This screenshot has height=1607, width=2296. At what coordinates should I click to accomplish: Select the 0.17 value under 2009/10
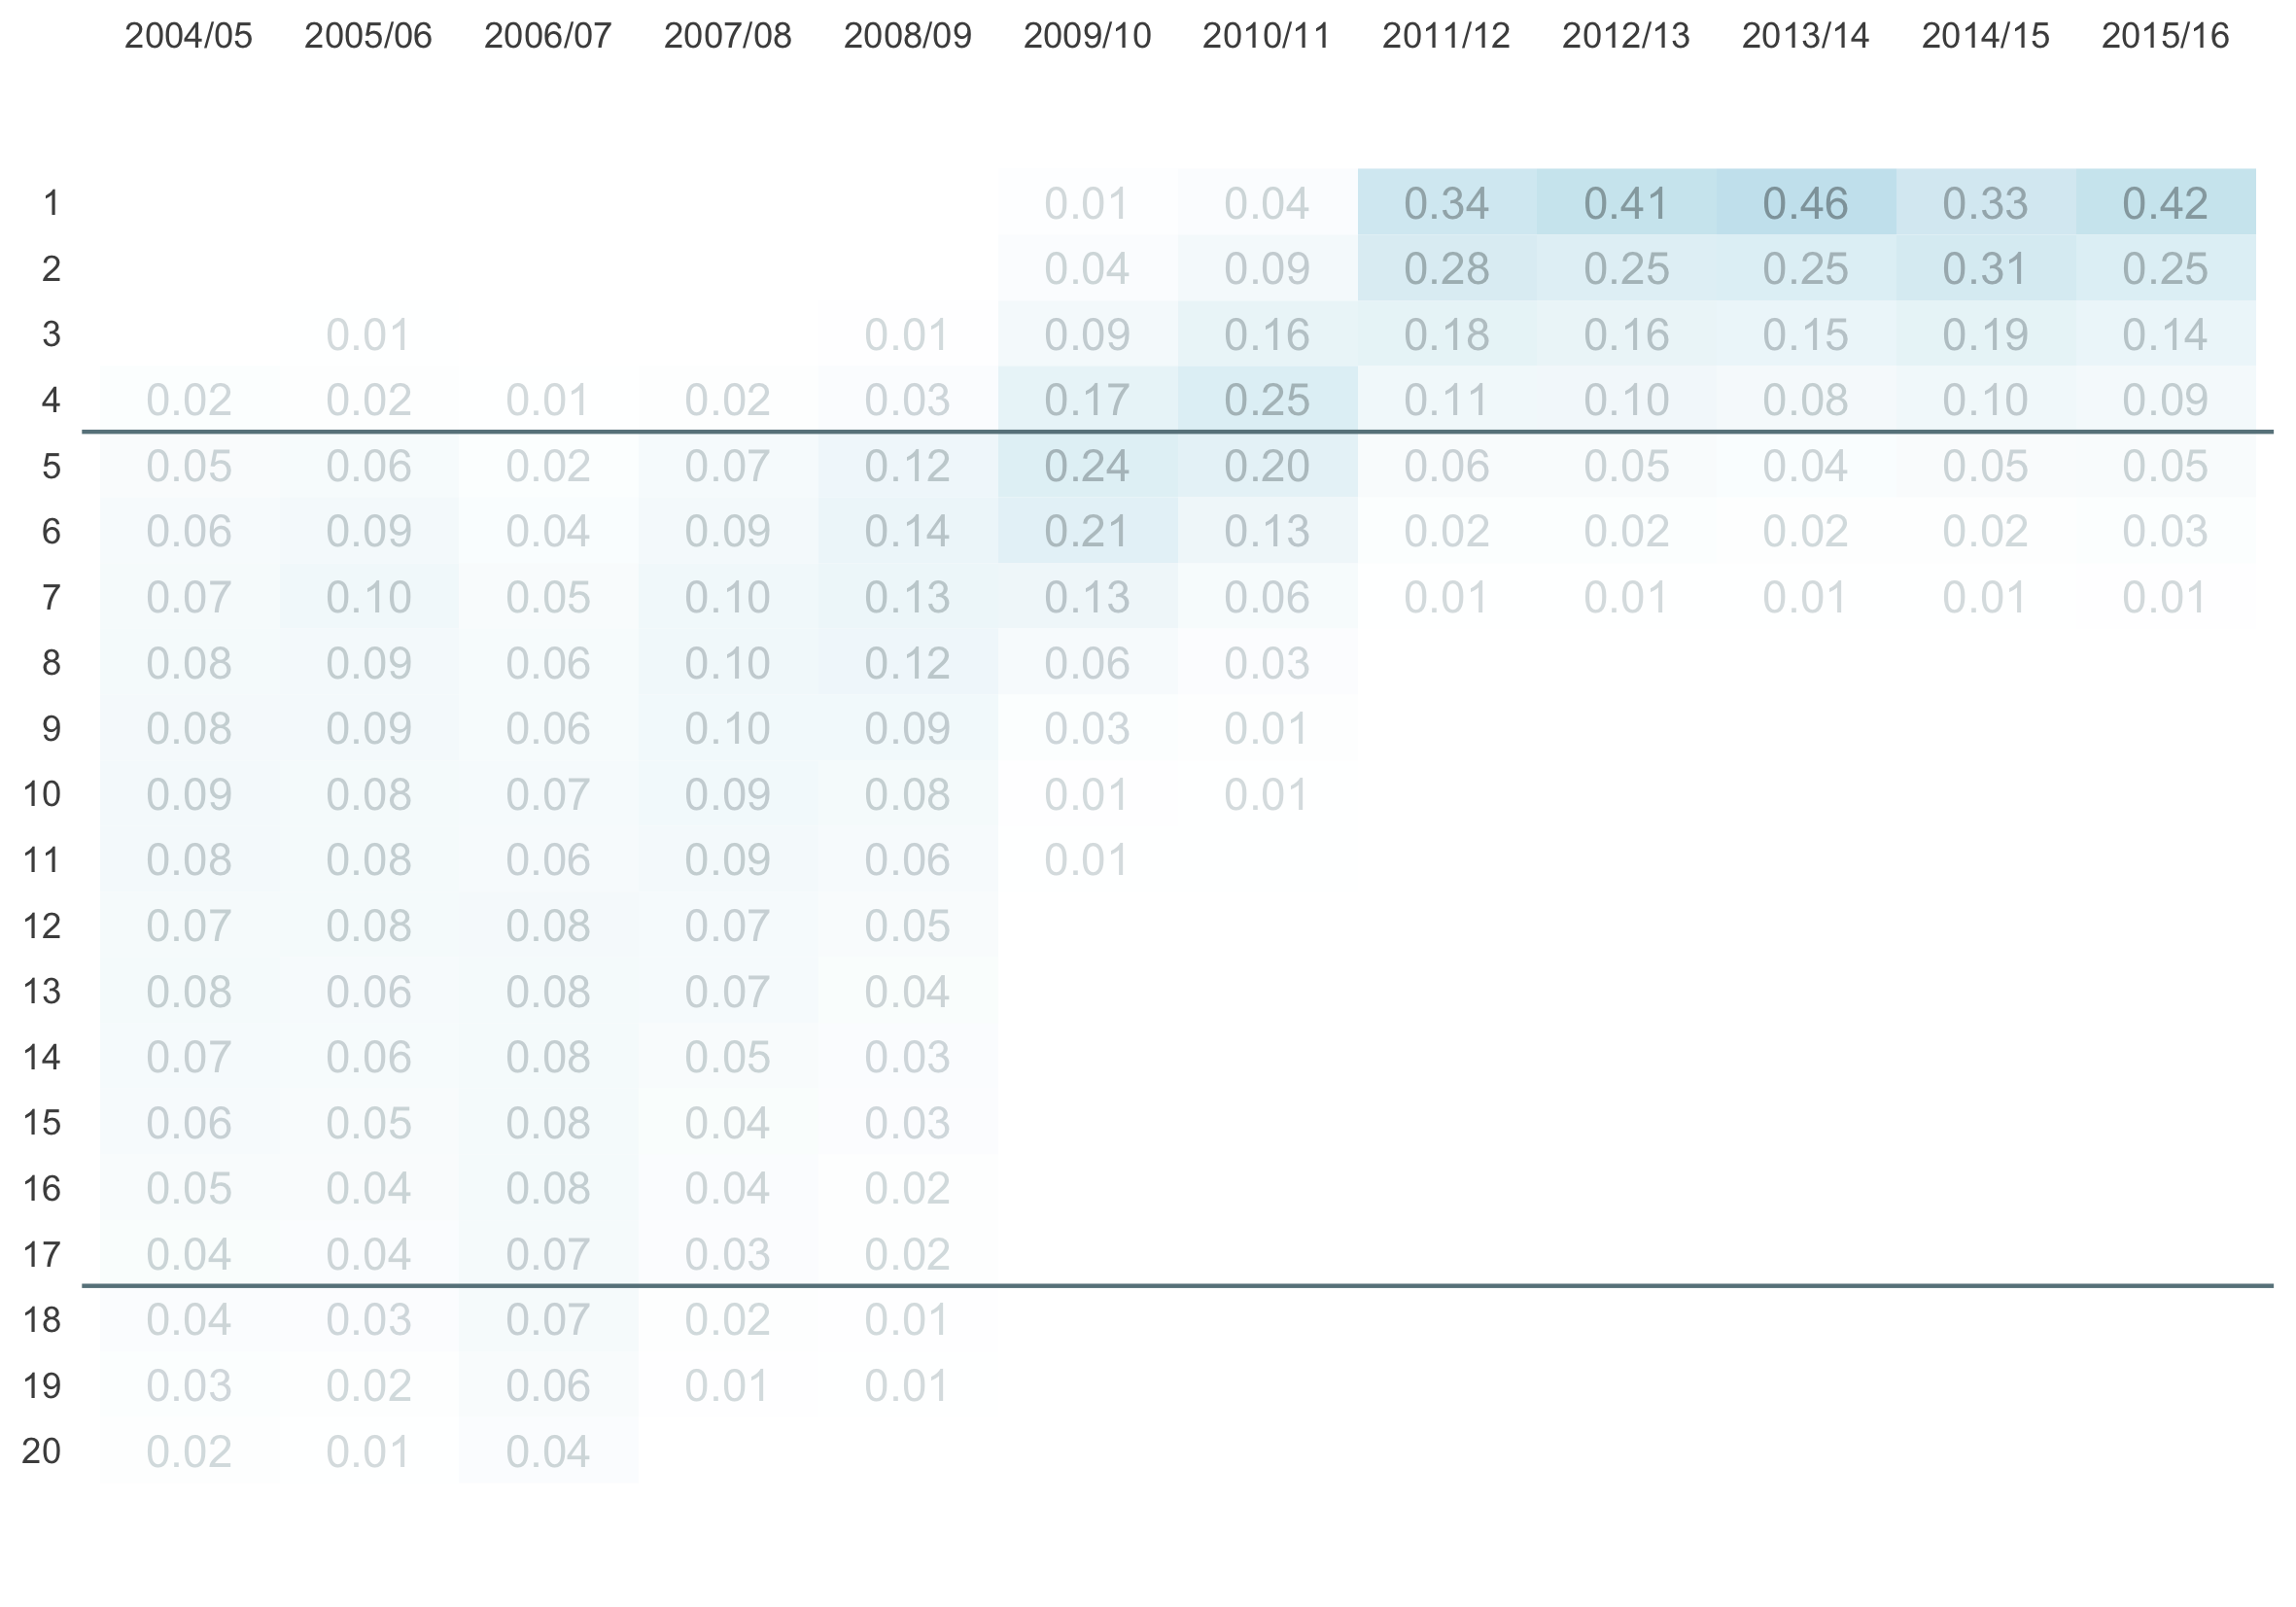tap(1087, 400)
